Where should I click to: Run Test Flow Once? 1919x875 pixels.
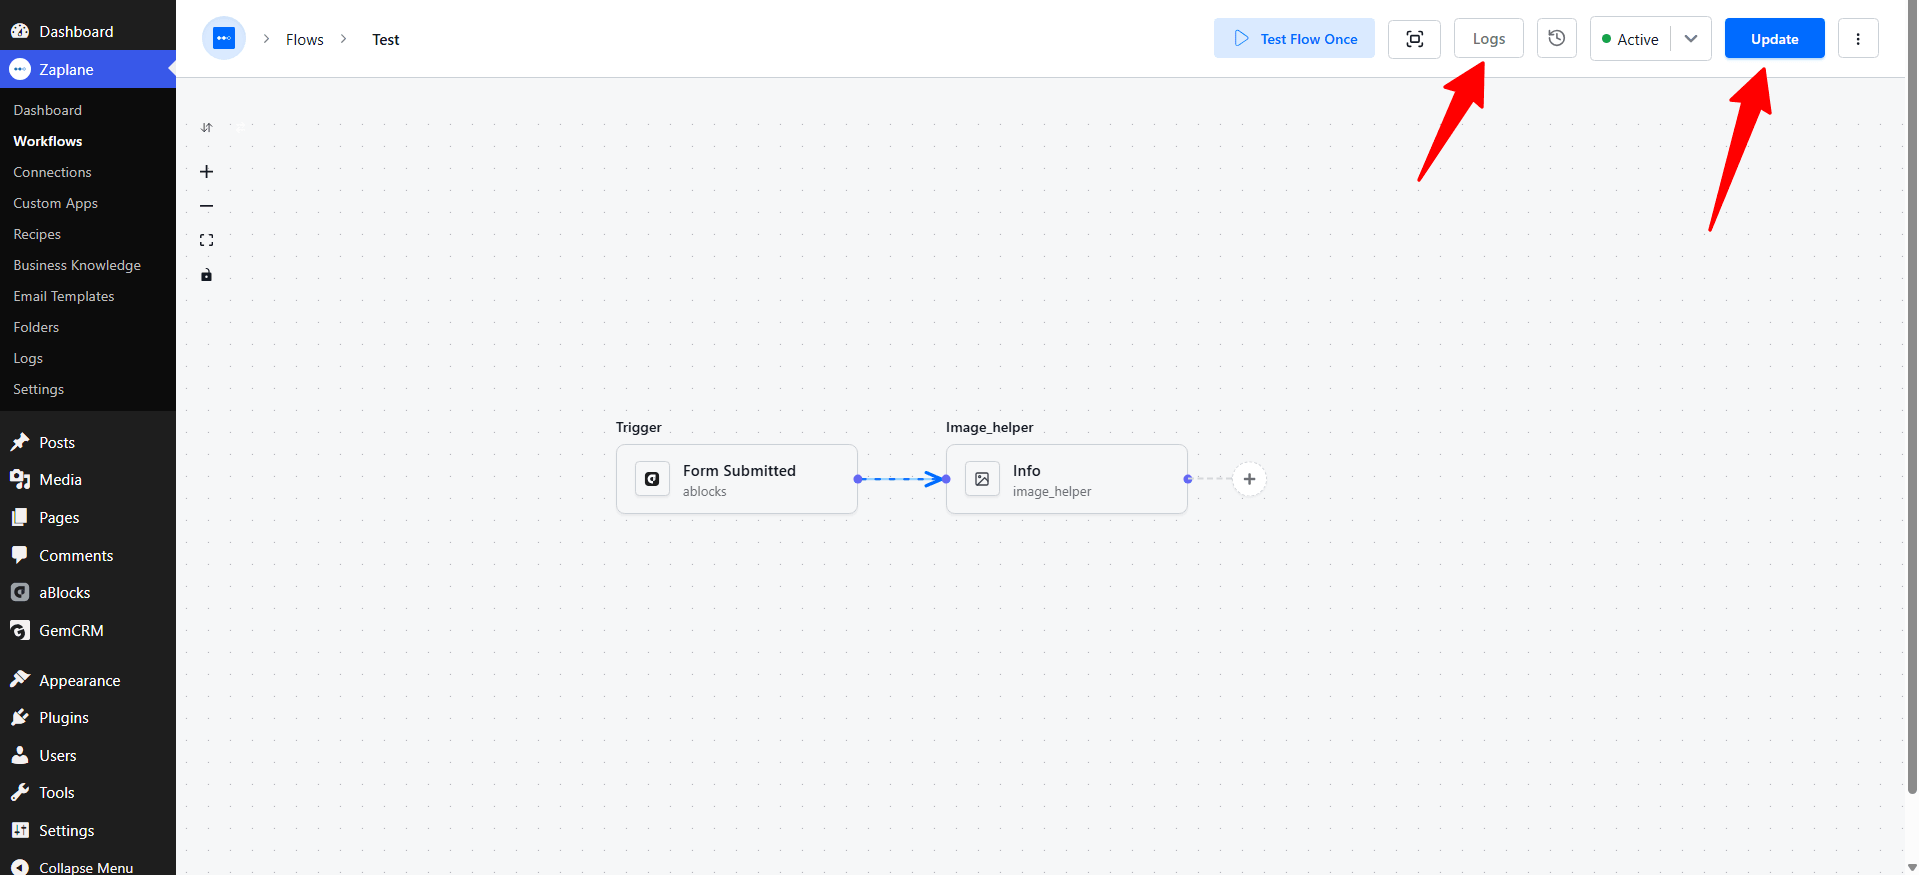(1294, 39)
